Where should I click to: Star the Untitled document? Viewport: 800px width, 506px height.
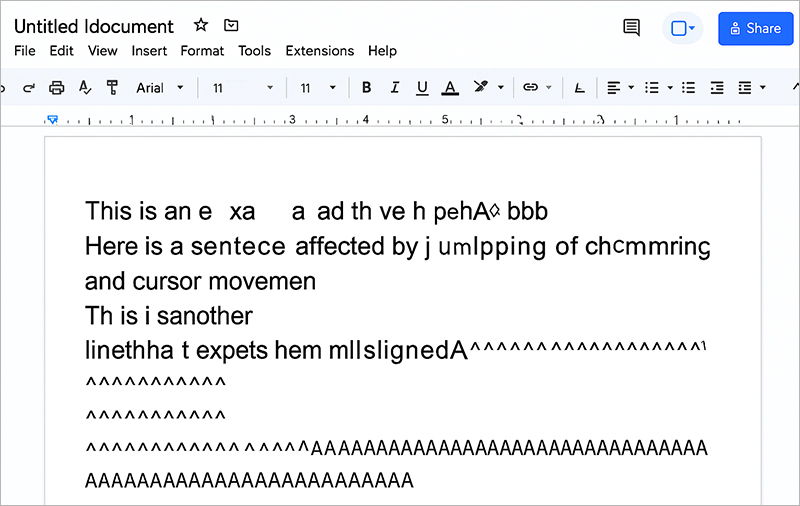pyautogui.click(x=201, y=25)
